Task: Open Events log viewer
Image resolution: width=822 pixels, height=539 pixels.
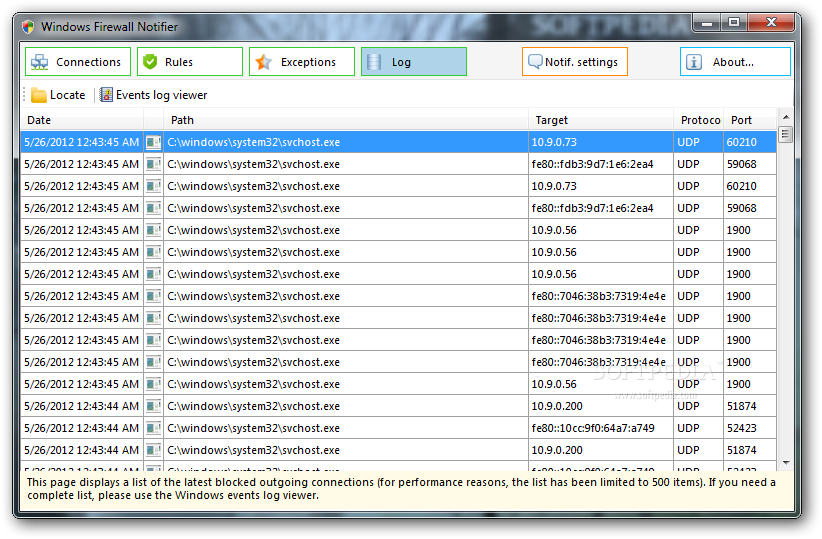Action: pyautogui.click(x=154, y=95)
